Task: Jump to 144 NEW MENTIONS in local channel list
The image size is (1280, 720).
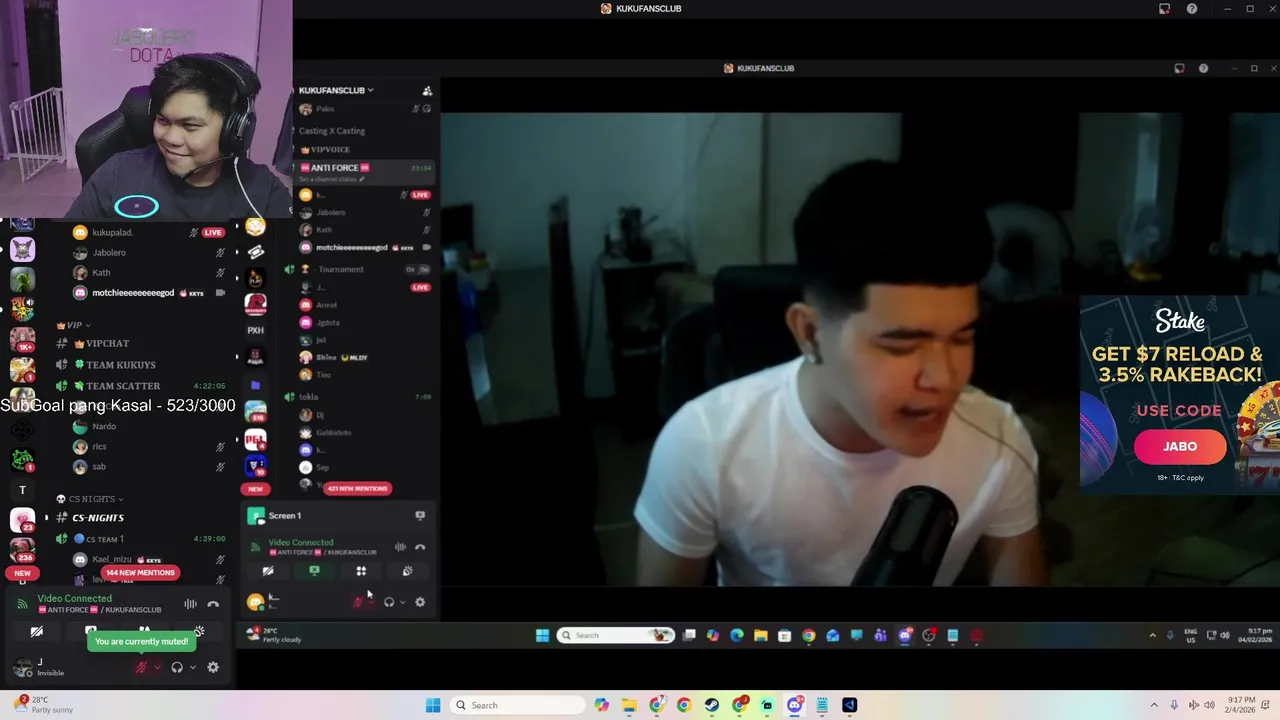Action: [x=140, y=572]
